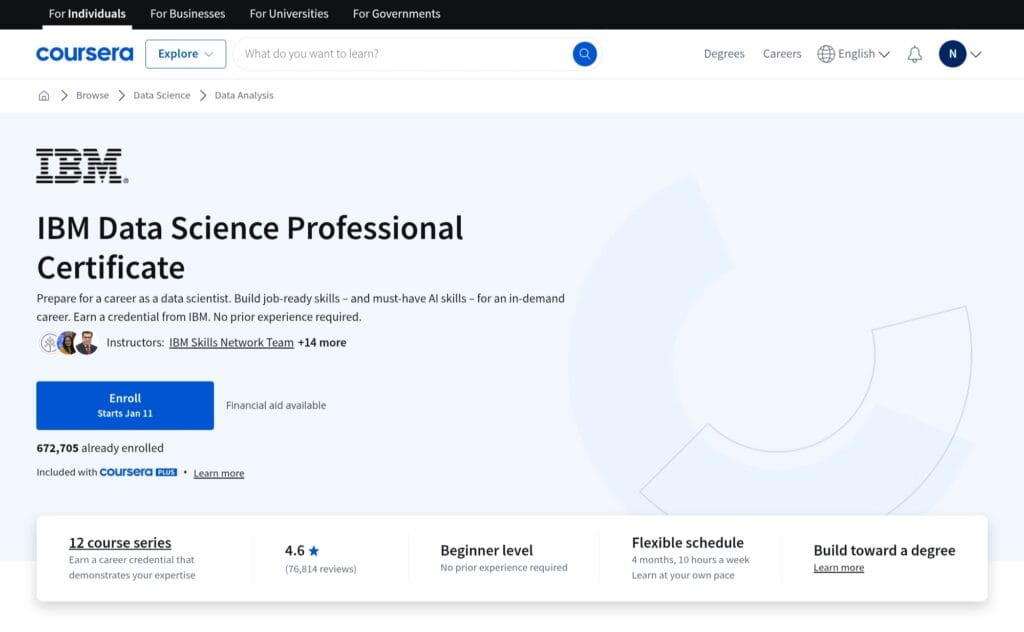Open the 12 course series link

(120, 542)
